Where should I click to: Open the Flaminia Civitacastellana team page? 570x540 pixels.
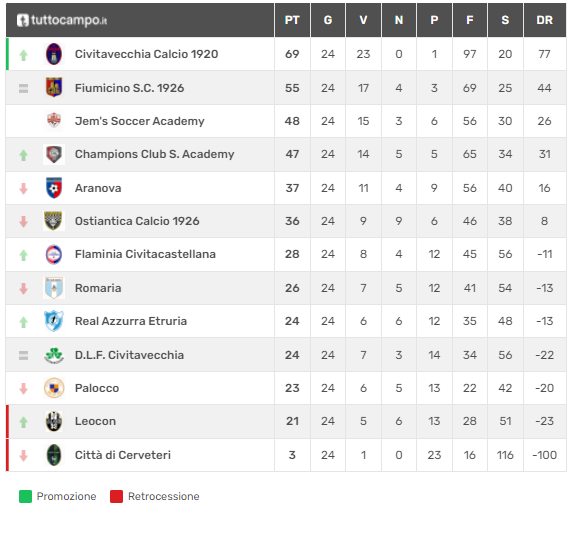click(145, 254)
